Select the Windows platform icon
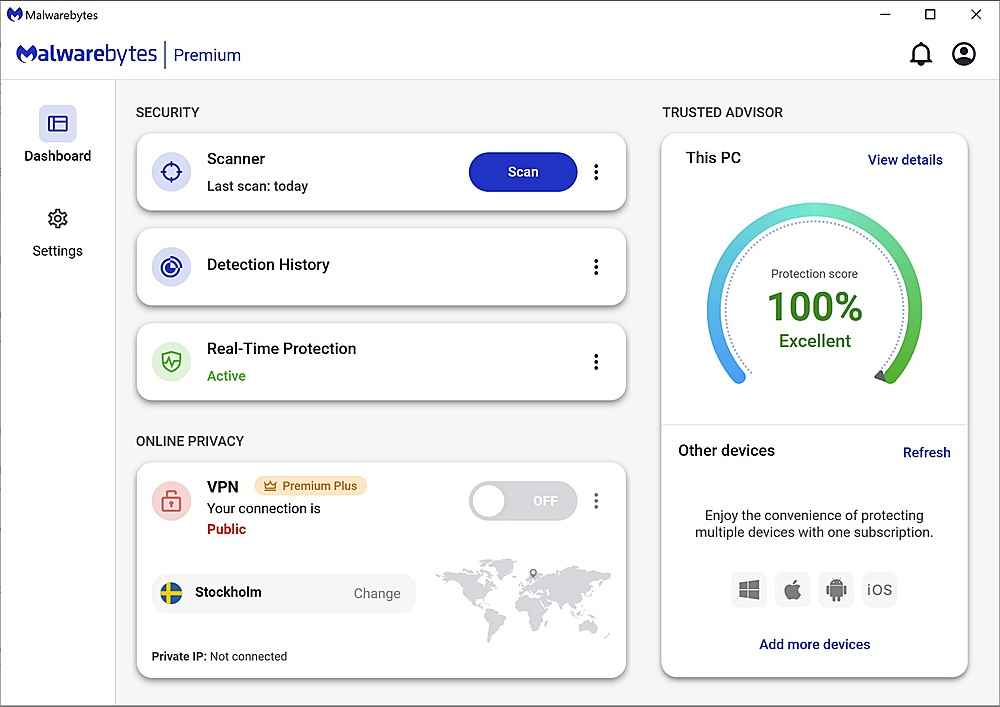The image size is (1000, 707). point(749,590)
